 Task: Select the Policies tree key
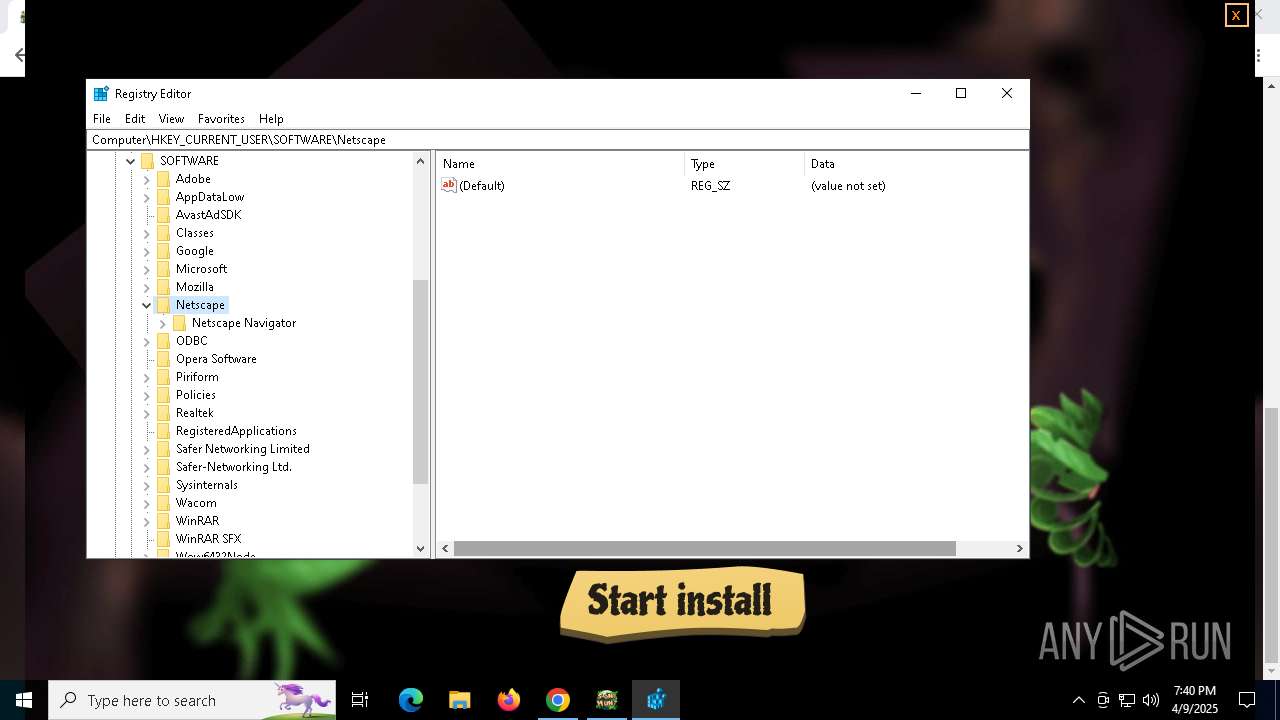[x=196, y=395]
